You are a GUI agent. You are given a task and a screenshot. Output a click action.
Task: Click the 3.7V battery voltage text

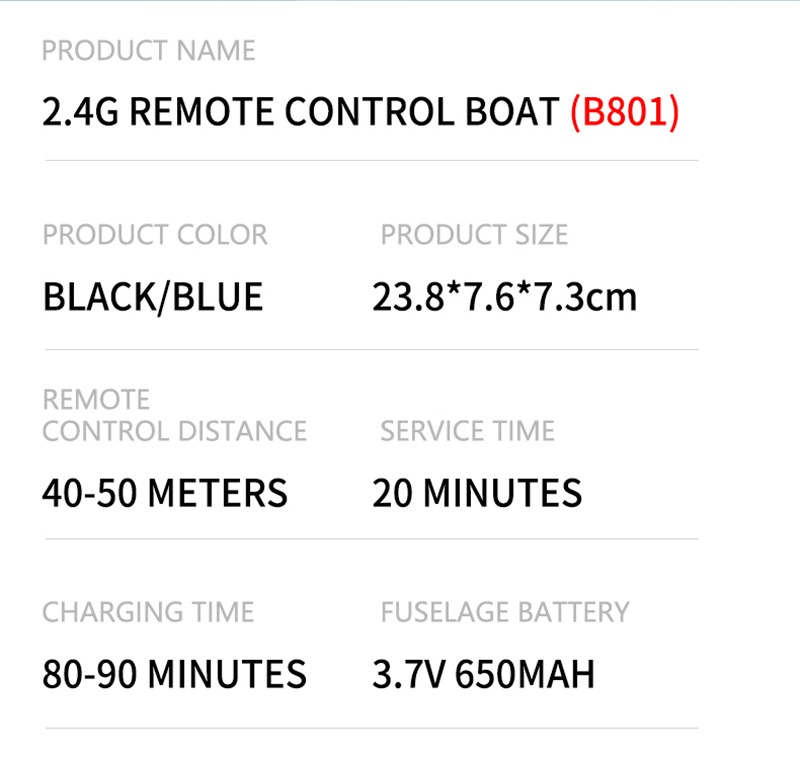click(x=409, y=674)
